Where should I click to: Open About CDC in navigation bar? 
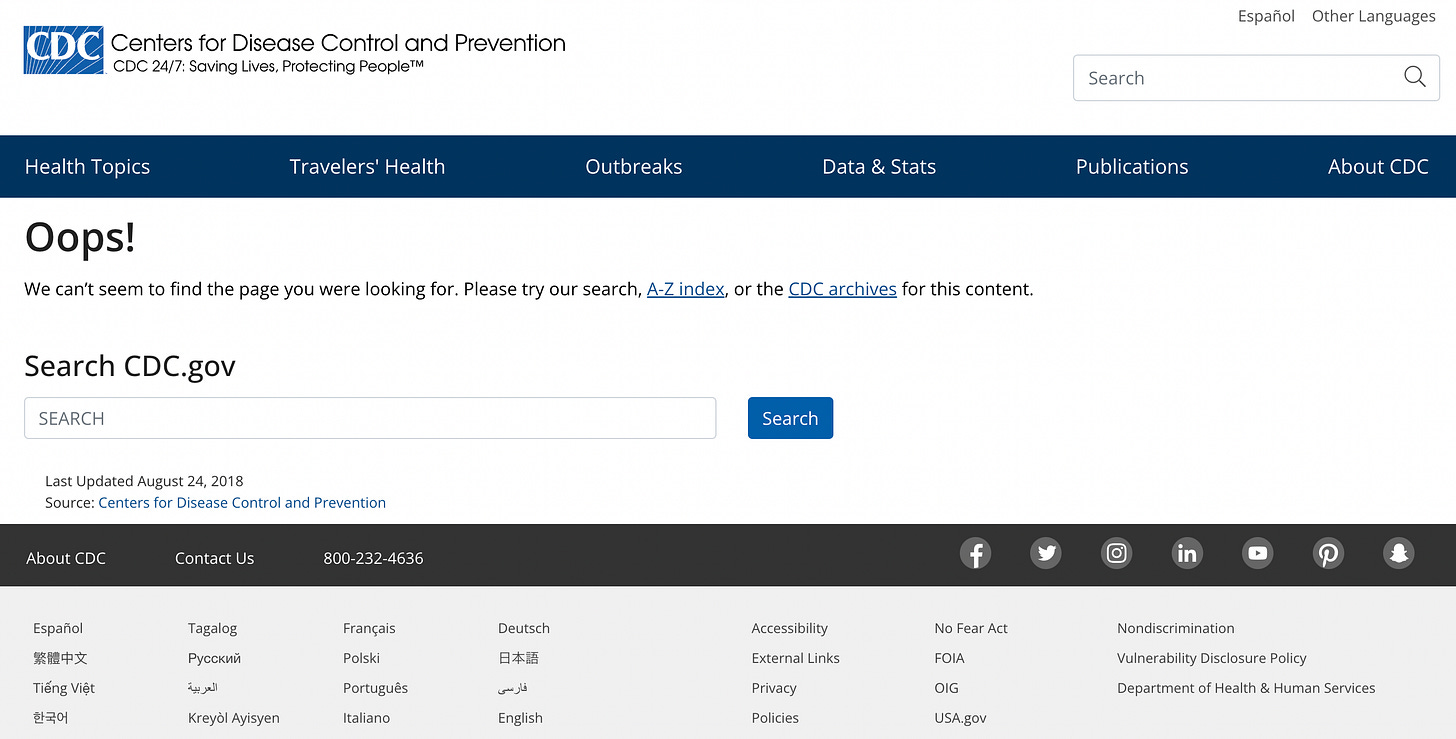pos(1378,167)
